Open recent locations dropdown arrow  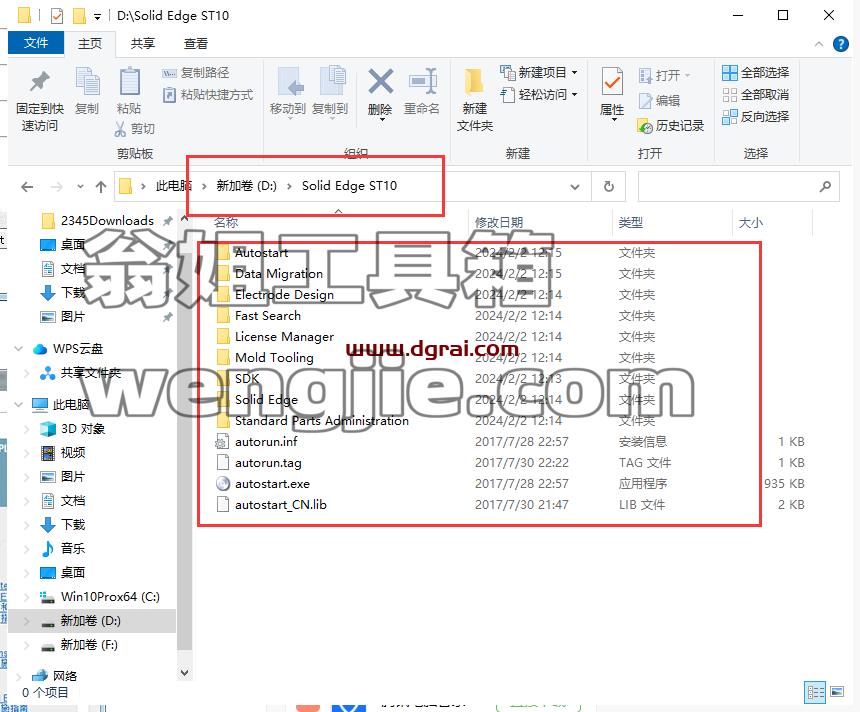click(80, 187)
